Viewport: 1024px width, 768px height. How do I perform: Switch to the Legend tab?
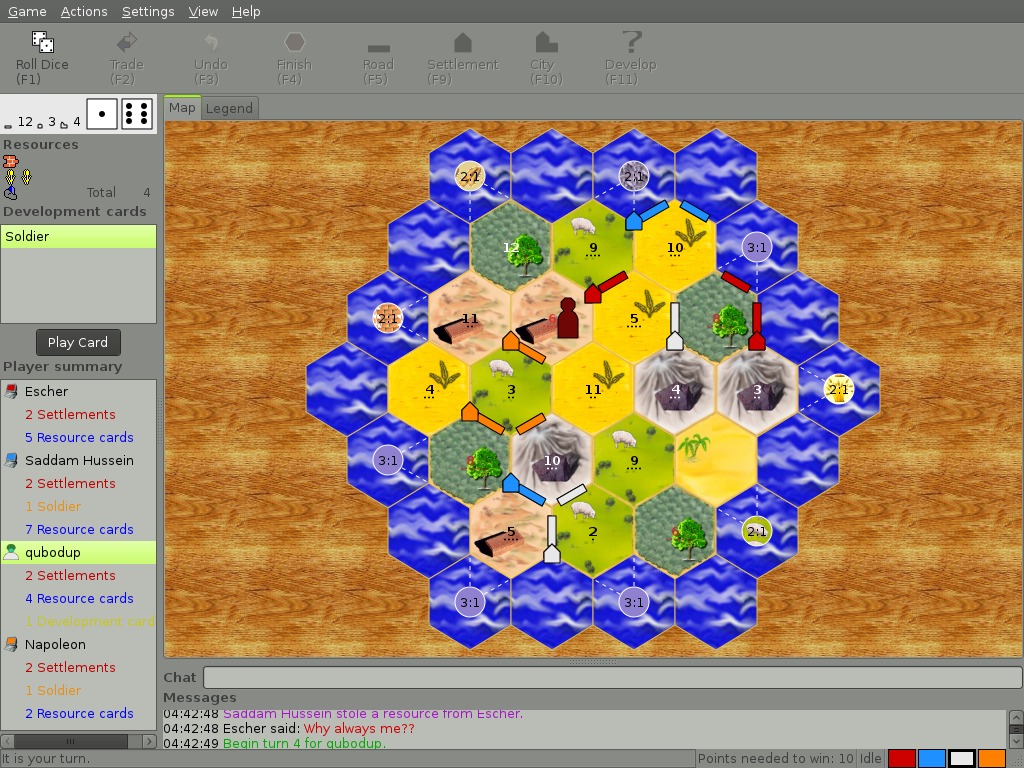[x=229, y=108]
